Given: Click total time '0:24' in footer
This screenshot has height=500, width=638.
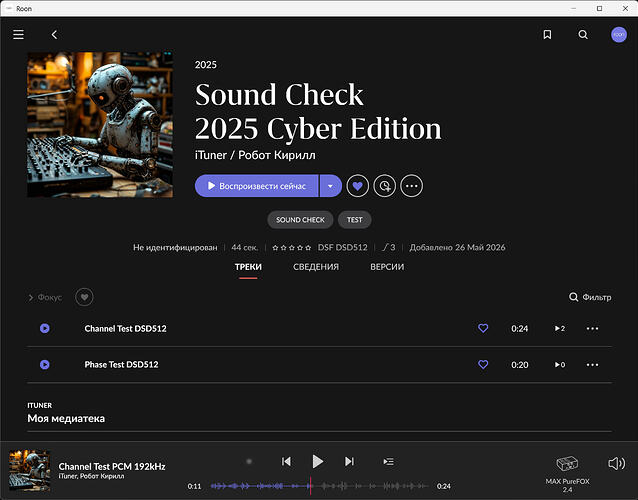Looking at the screenshot, I should [444, 486].
